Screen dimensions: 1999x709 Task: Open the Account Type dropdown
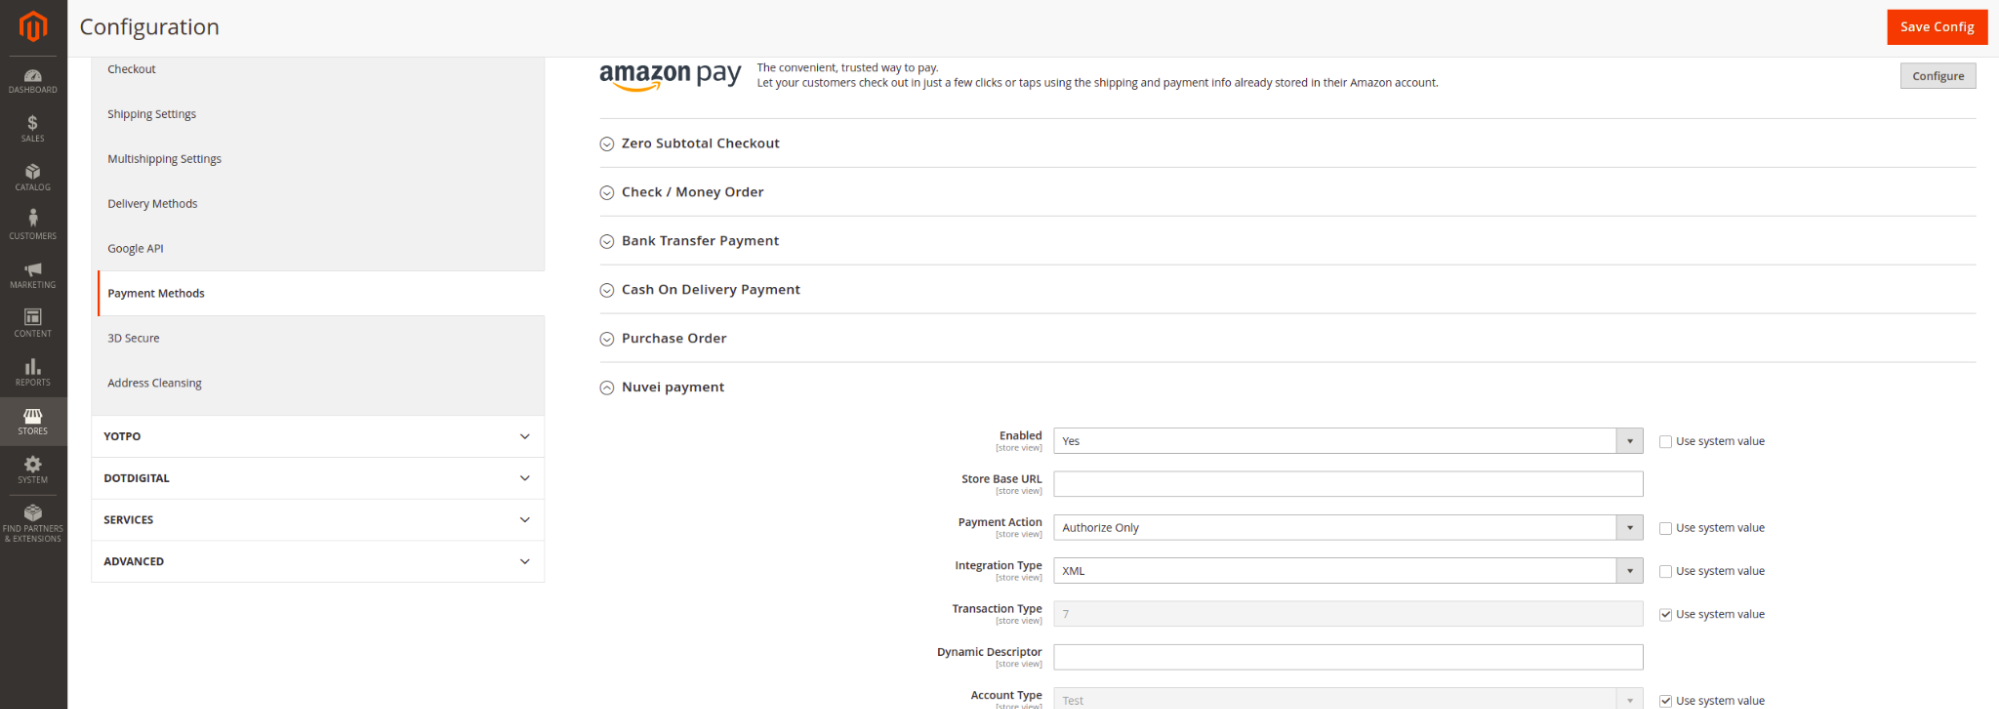pyautogui.click(x=1348, y=699)
